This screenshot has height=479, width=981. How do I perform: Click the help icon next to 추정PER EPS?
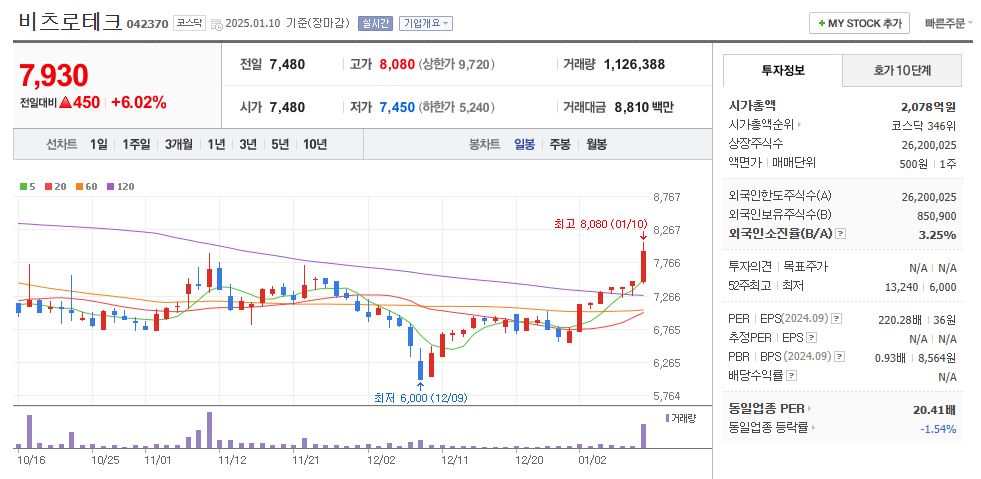pyautogui.click(x=811, y=338)
